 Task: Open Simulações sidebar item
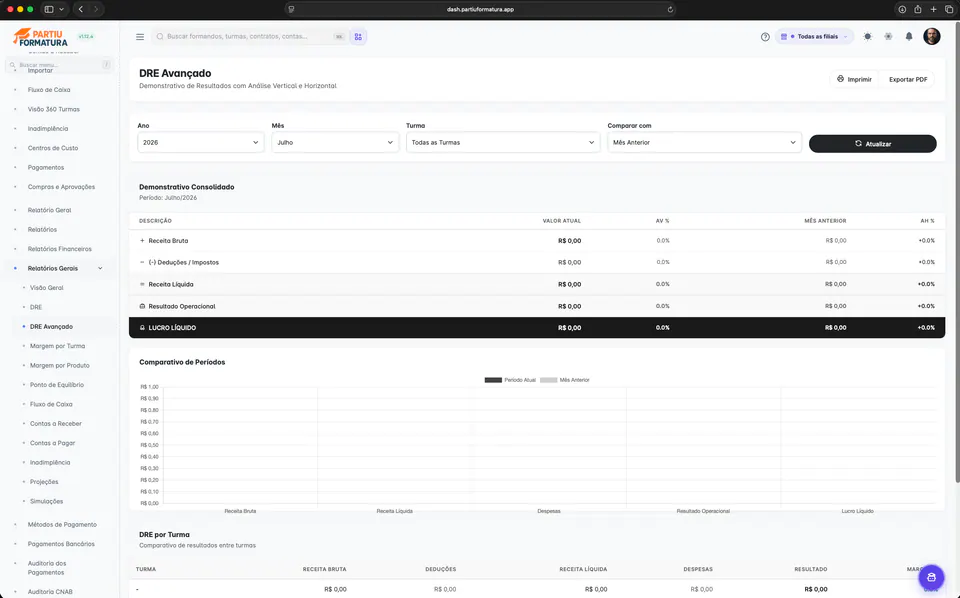tap(47, 501)
